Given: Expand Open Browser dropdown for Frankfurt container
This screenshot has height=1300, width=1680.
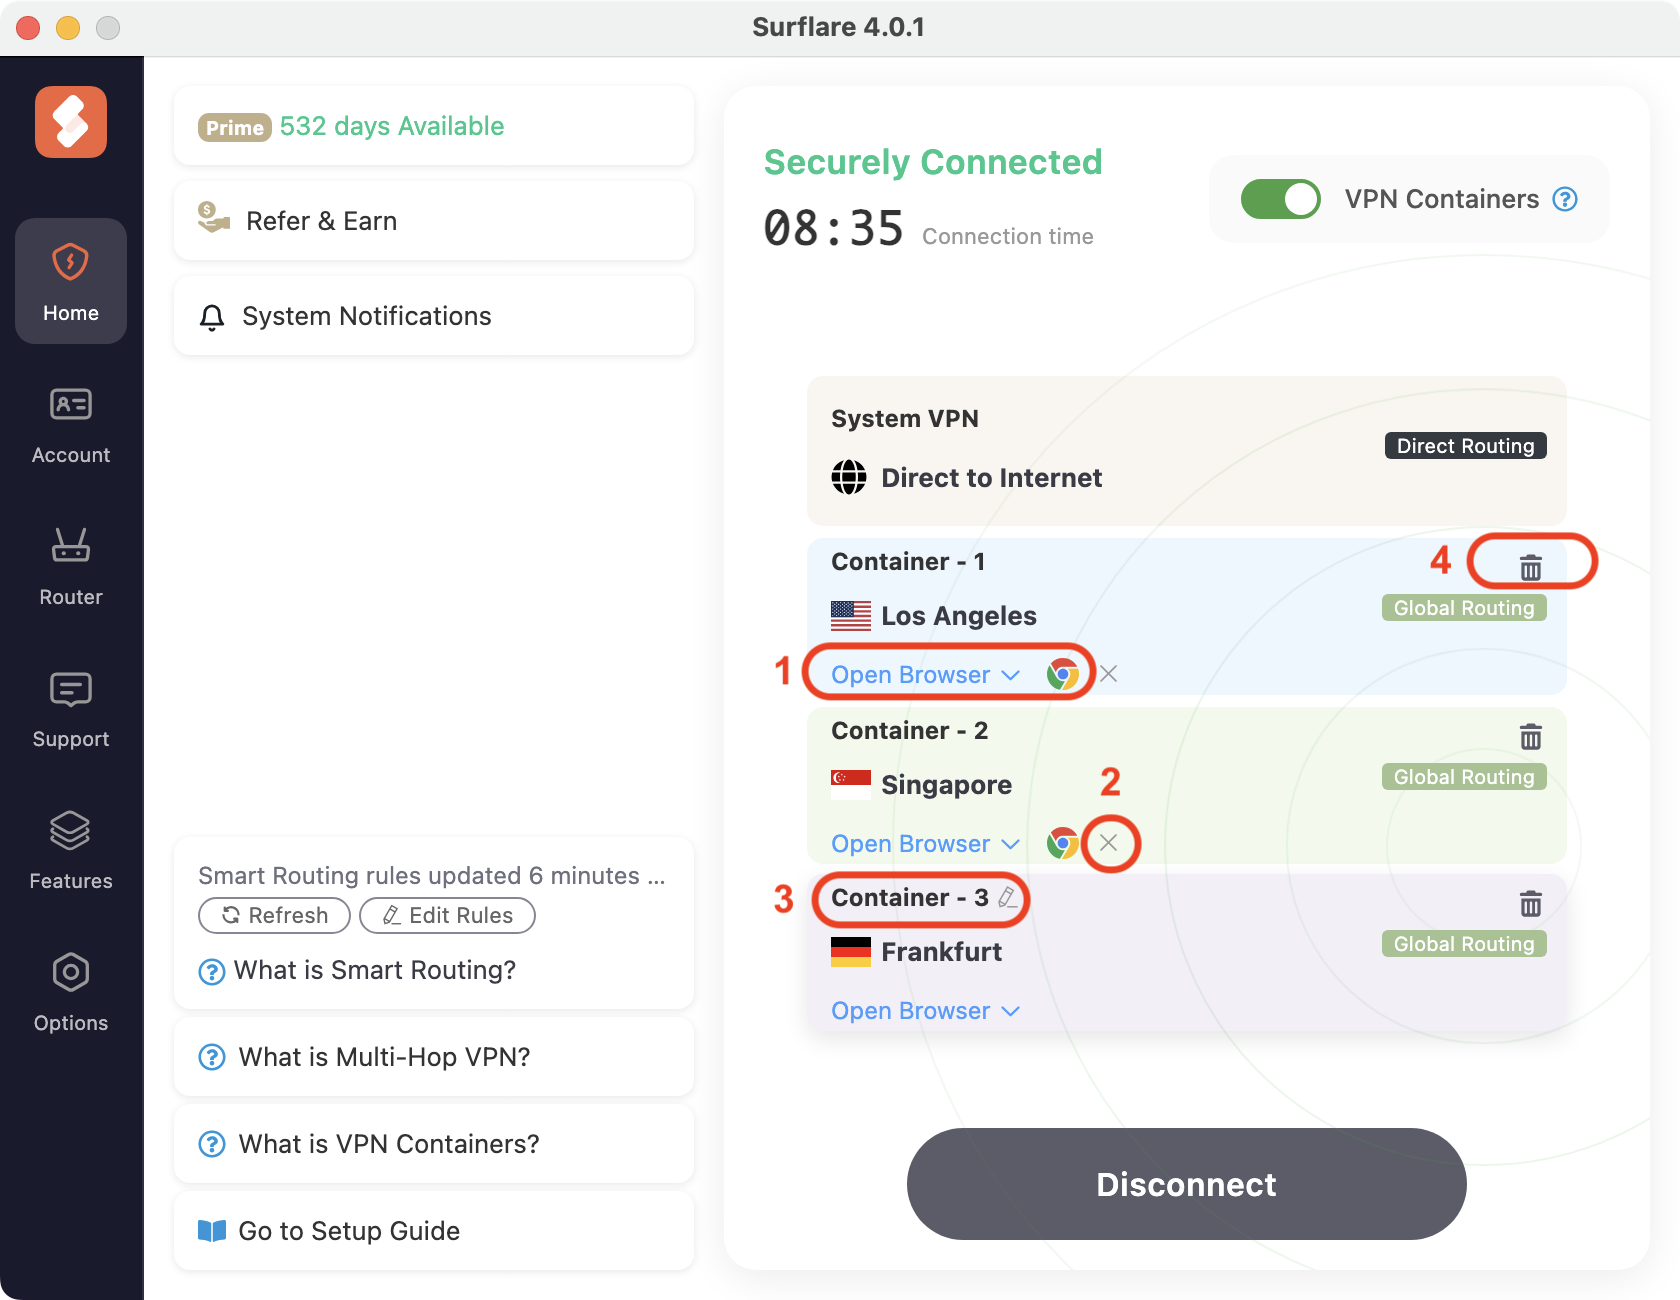Looking at the screenshot, I should pyautogui.click(x=925, y=1011).
